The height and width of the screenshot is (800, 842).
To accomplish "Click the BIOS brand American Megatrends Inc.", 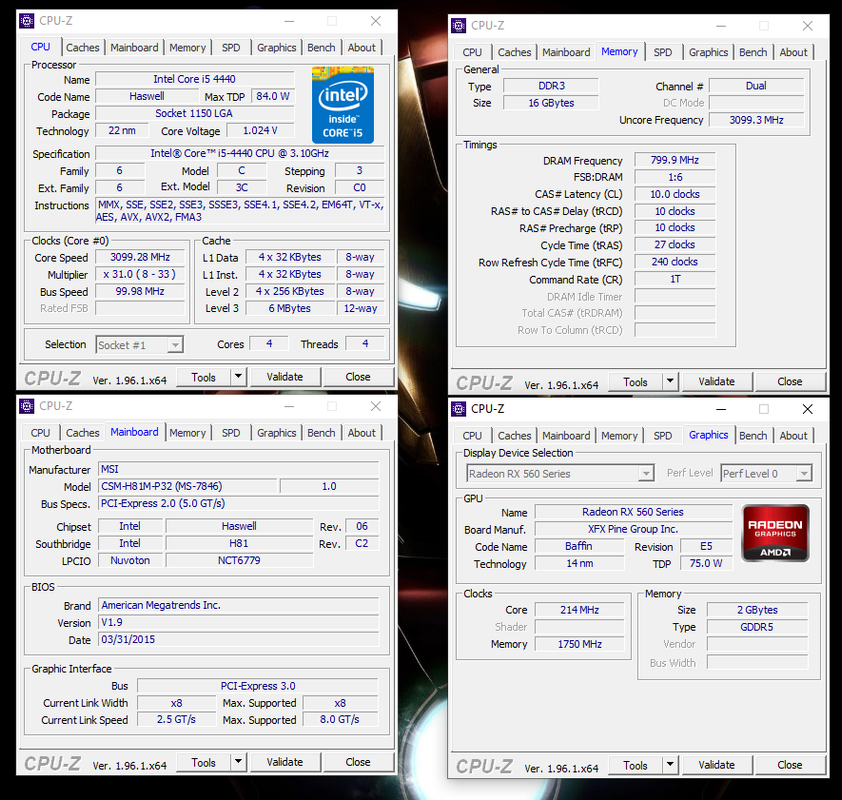I will 238,605.
